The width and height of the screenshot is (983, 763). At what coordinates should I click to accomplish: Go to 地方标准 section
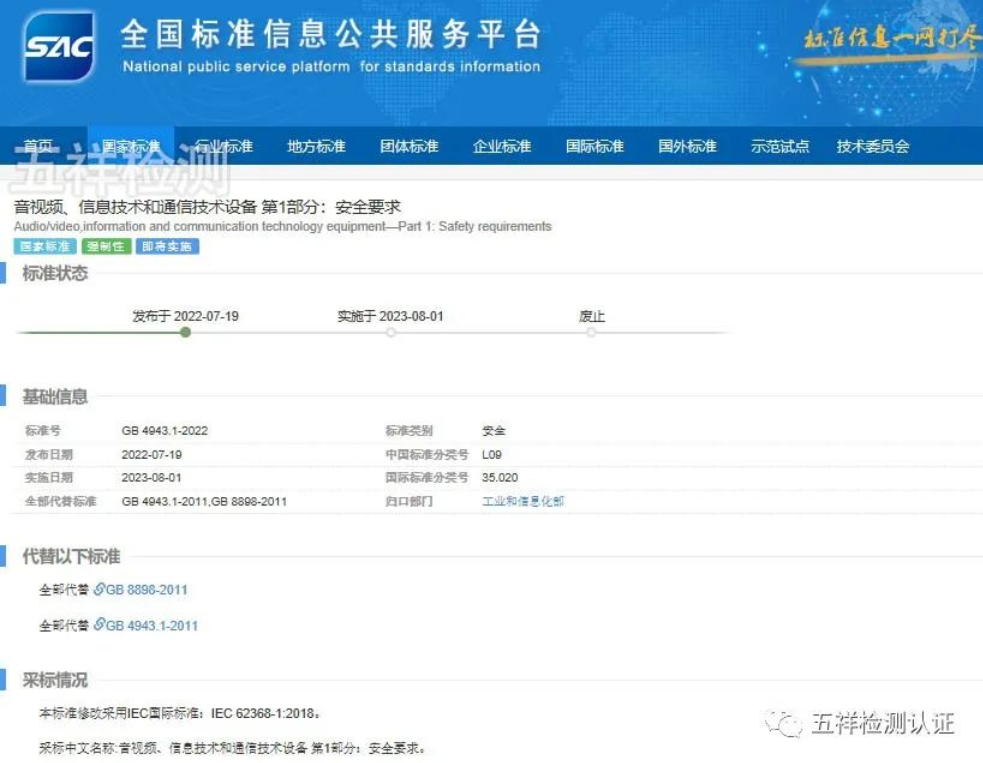point(316,146)
